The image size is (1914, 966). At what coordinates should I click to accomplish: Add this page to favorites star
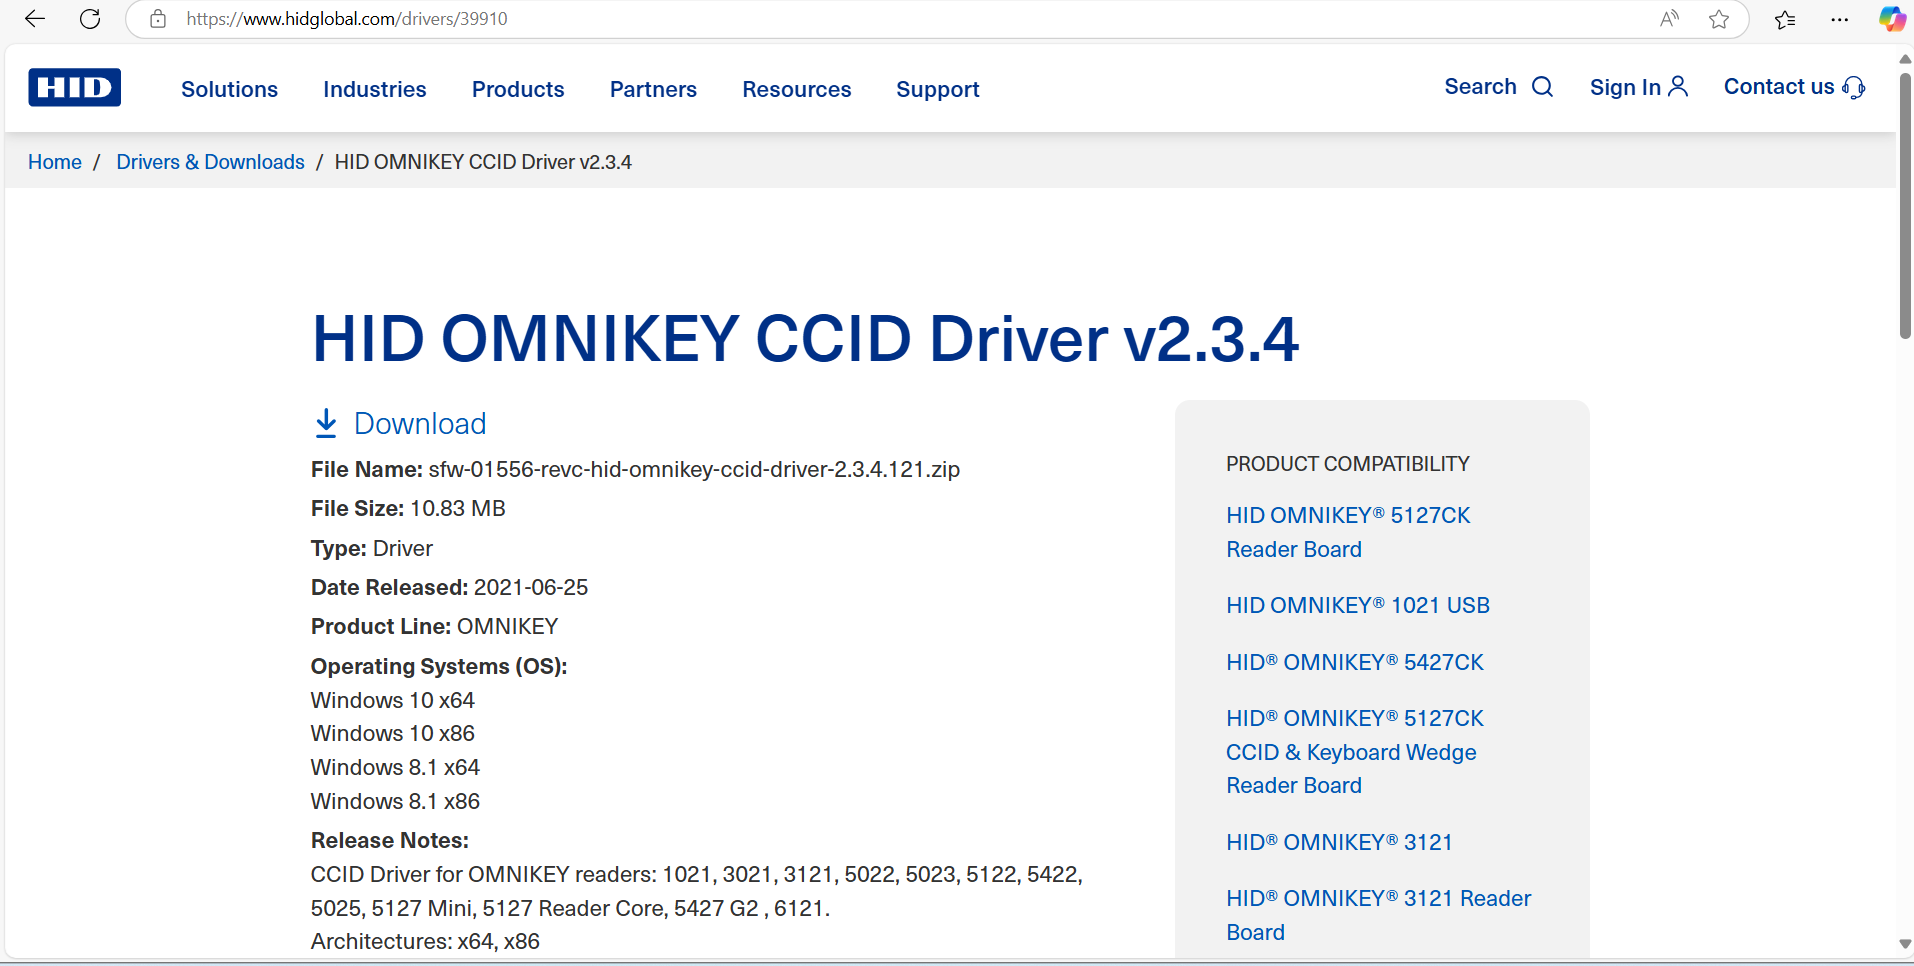[1719, 18]
